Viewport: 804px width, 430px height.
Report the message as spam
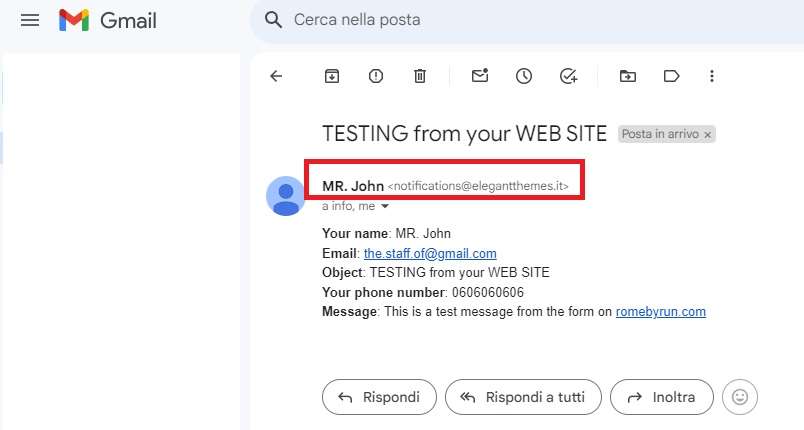(376, 76)
